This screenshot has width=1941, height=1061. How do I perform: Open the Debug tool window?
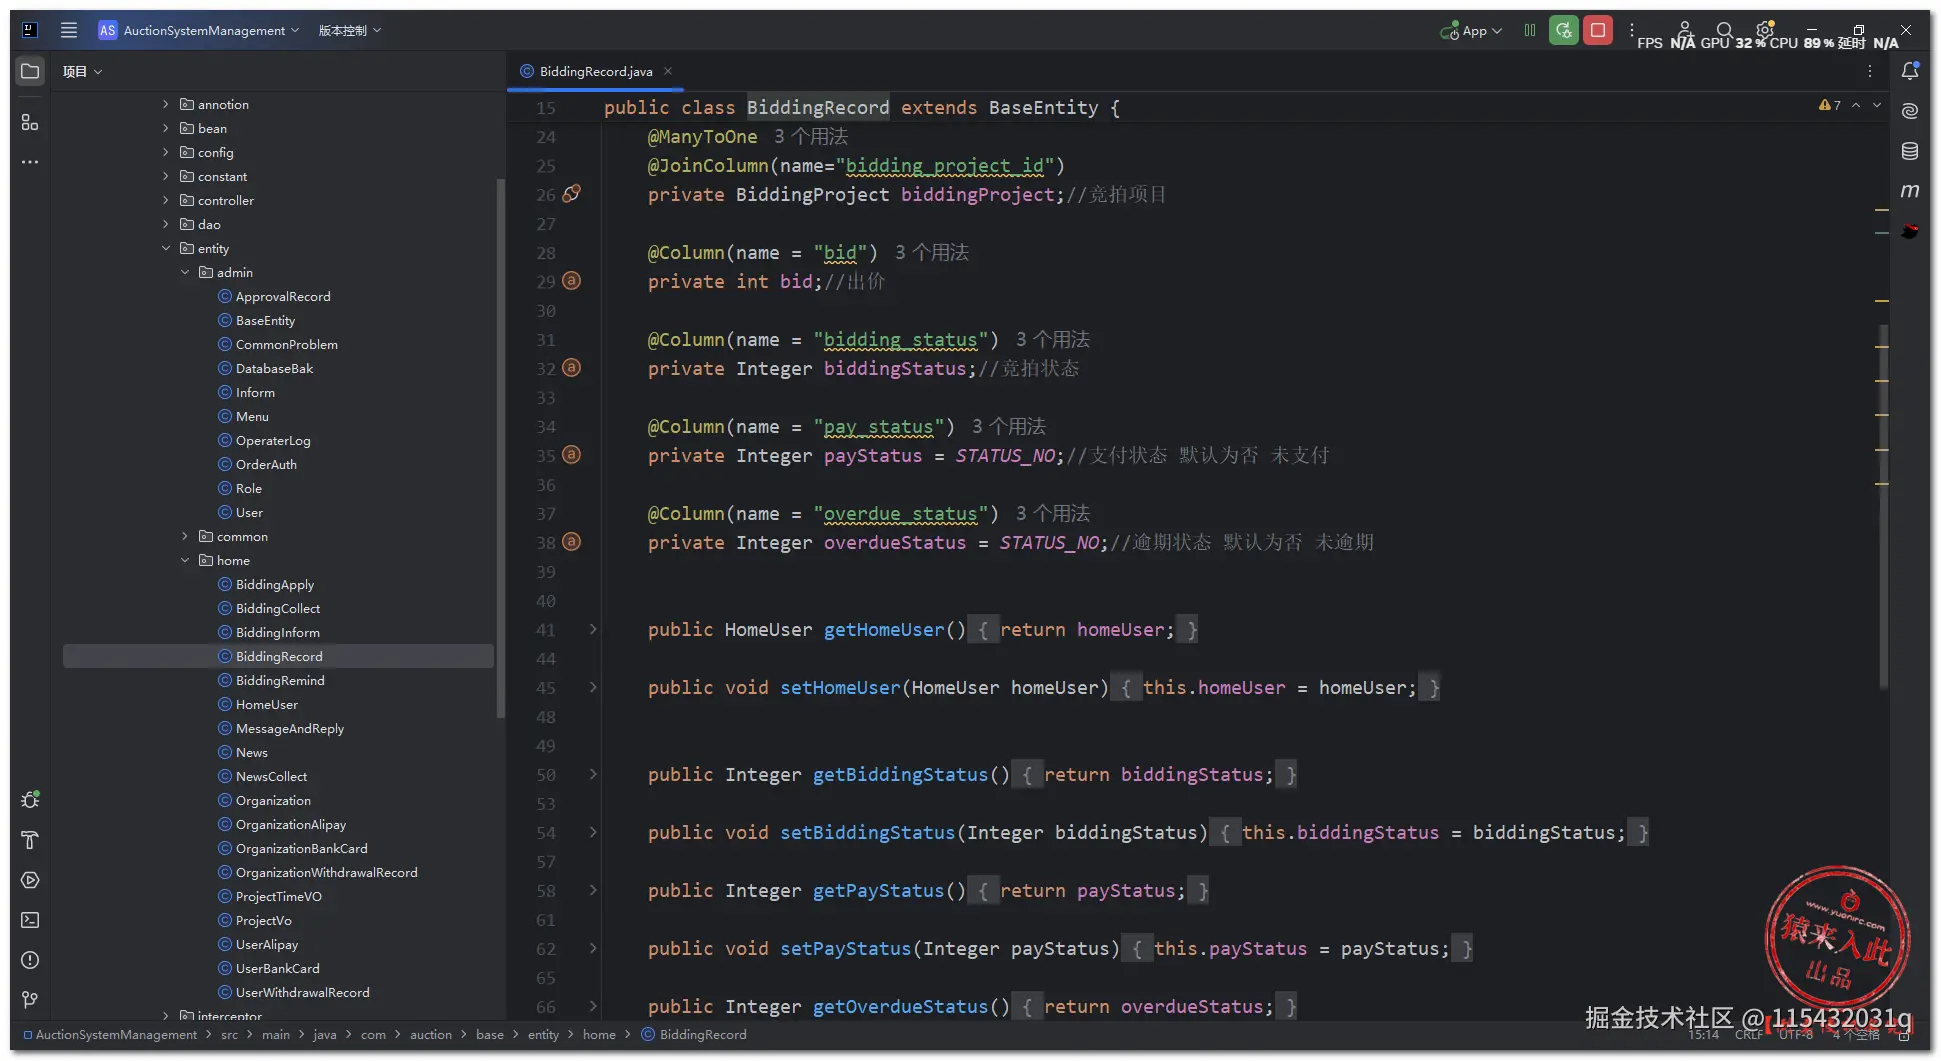pos(30,800)
